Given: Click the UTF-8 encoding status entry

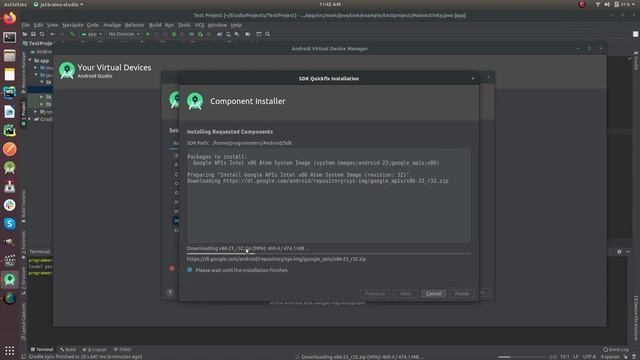Looking at the screenshot, I should (589, 357).
